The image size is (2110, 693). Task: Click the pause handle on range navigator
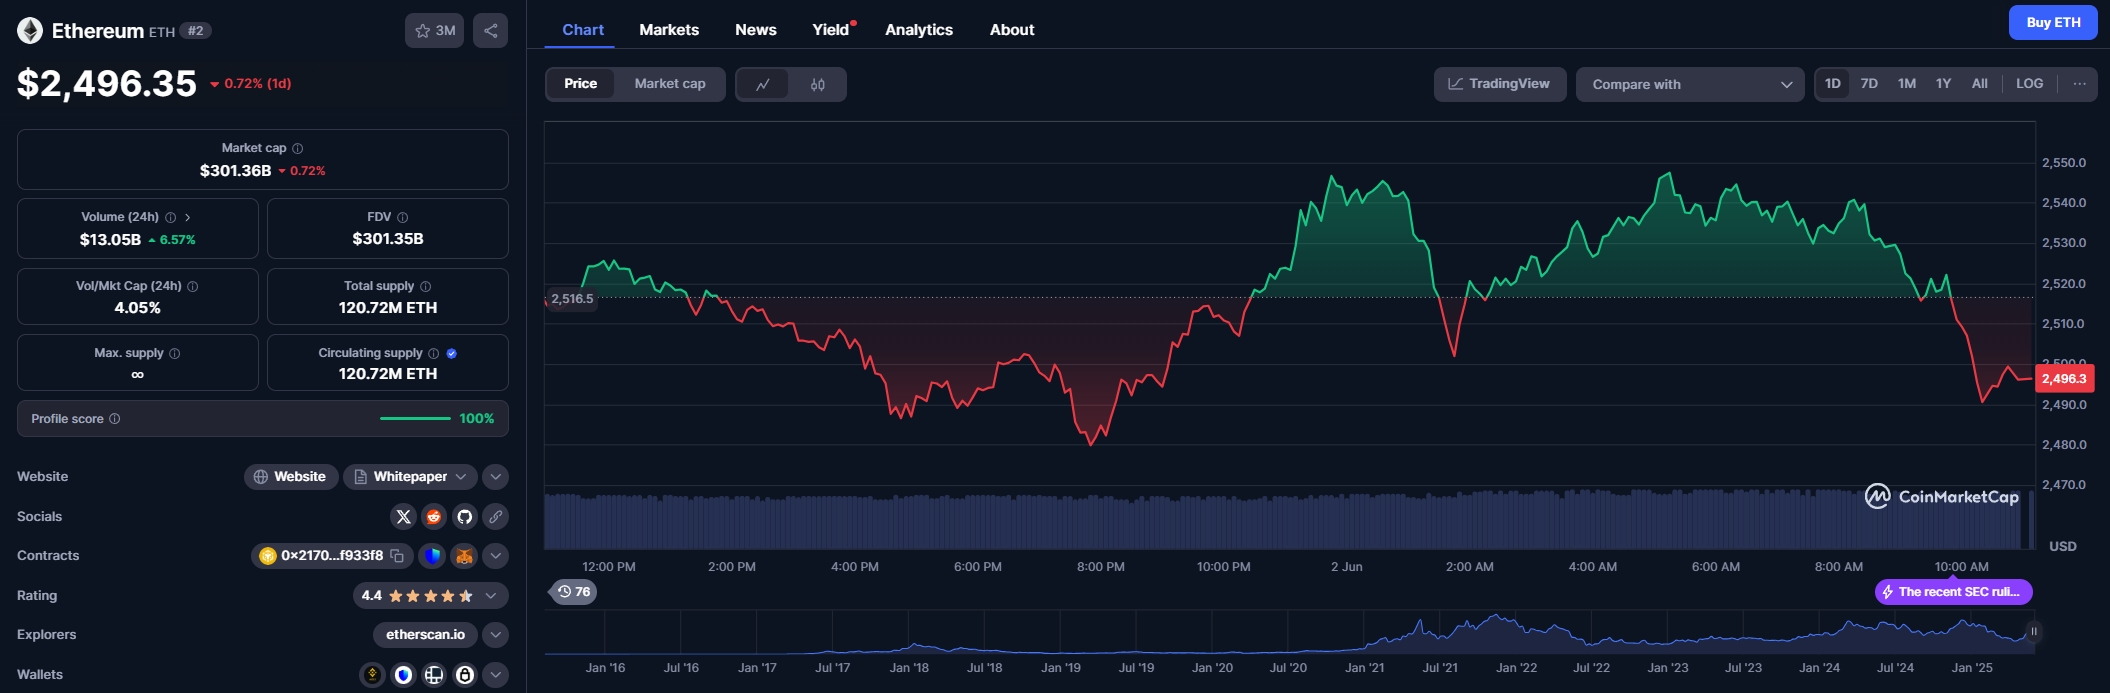coord(2033,631)
